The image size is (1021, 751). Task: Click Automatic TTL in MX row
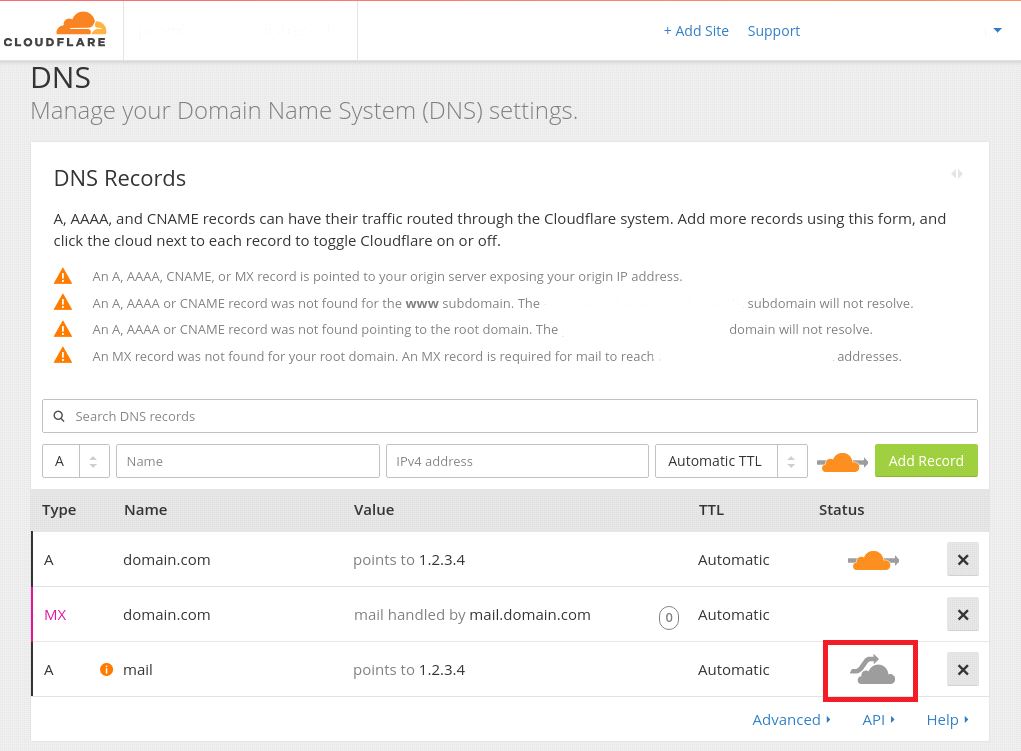pos(734,615)
